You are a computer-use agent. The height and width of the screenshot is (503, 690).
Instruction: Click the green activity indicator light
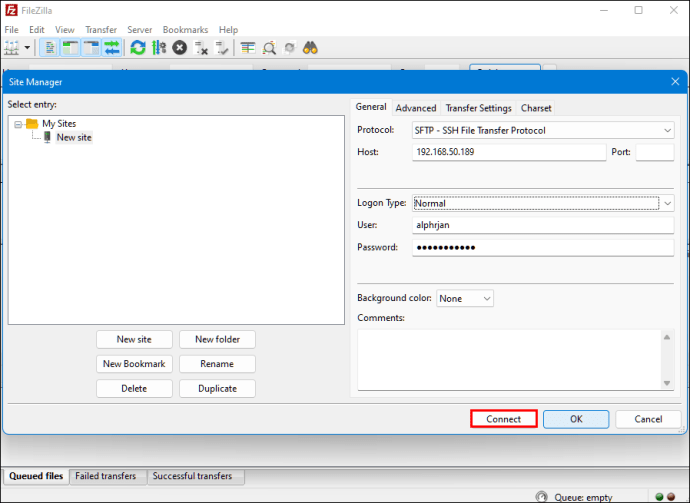[659, 497]
